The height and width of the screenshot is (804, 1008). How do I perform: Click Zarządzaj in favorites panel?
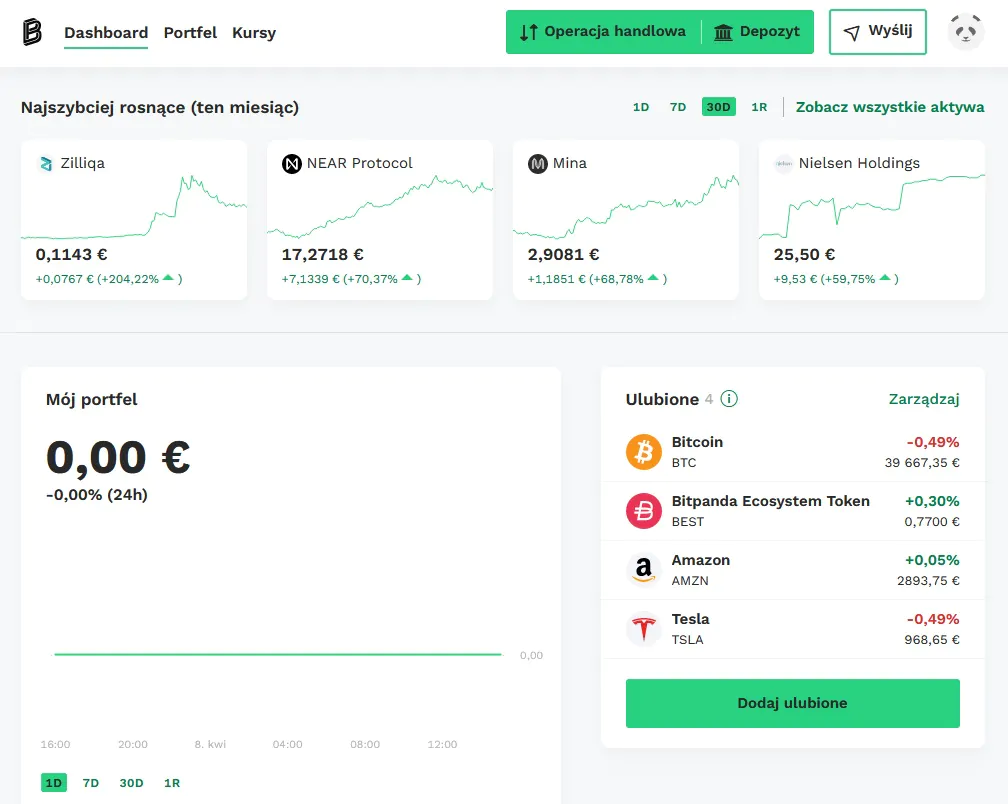[x=924, y=399]
